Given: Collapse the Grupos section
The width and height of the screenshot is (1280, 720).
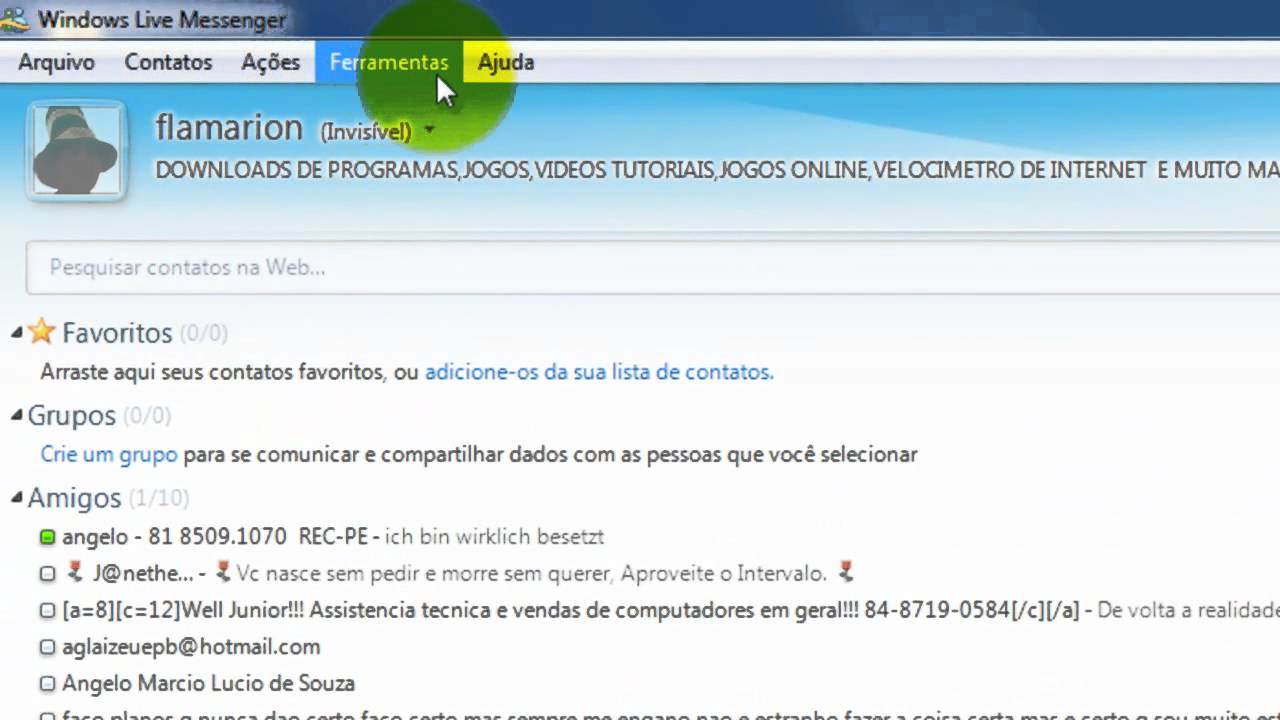Looking at the screenshot, I should pyautogui.click(x=17, y=415).
